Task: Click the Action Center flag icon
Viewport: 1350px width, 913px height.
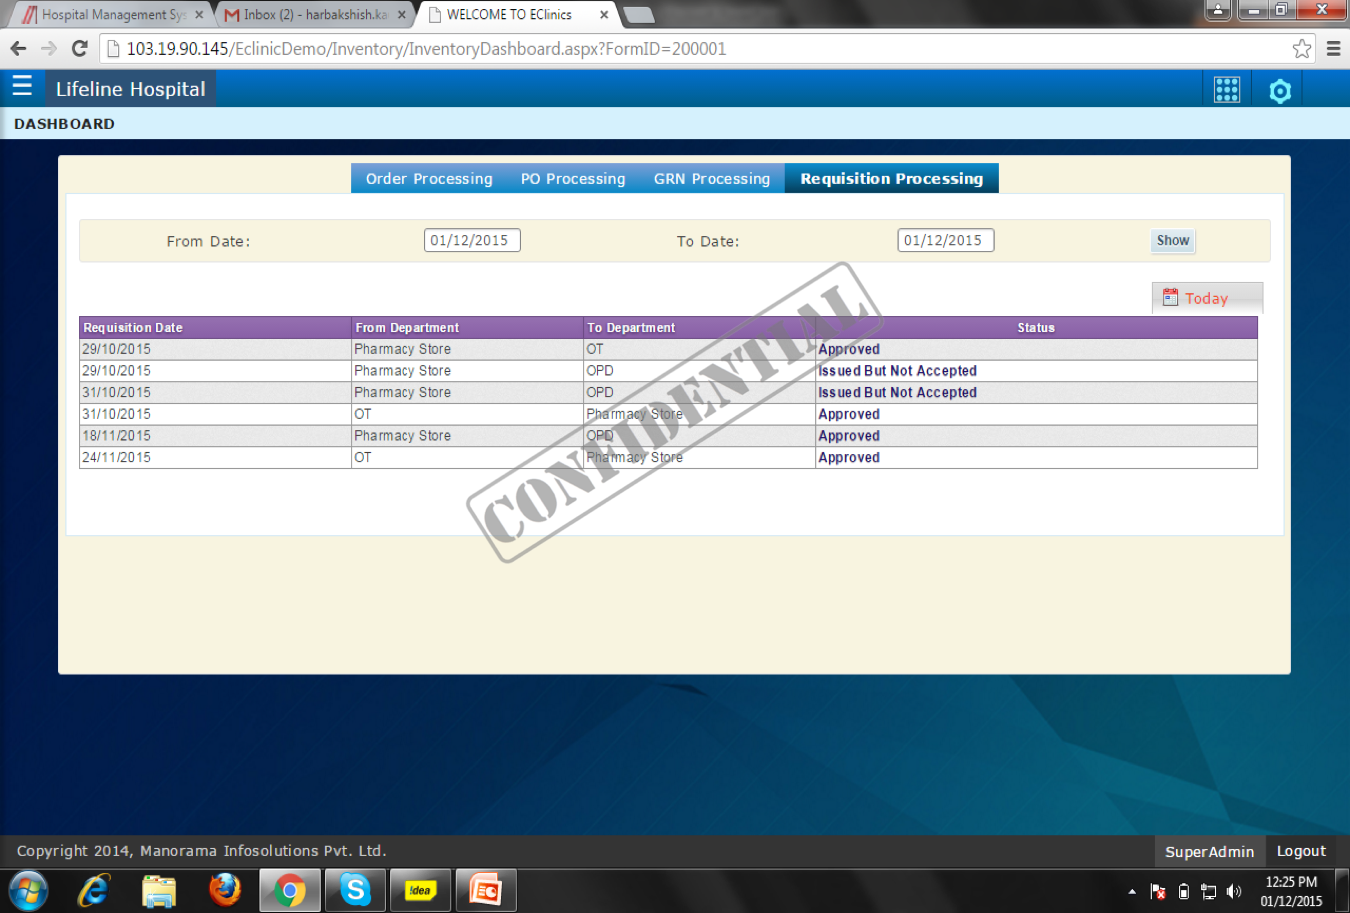Action: pyautogui.click(x=1158, y=891)
